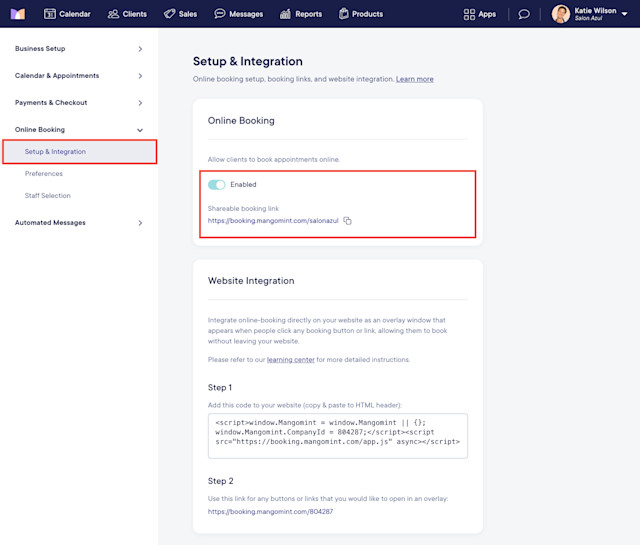Click the Calendar icon in top navigation
Viewport: 640px width, 545px height.
point(50,14)
